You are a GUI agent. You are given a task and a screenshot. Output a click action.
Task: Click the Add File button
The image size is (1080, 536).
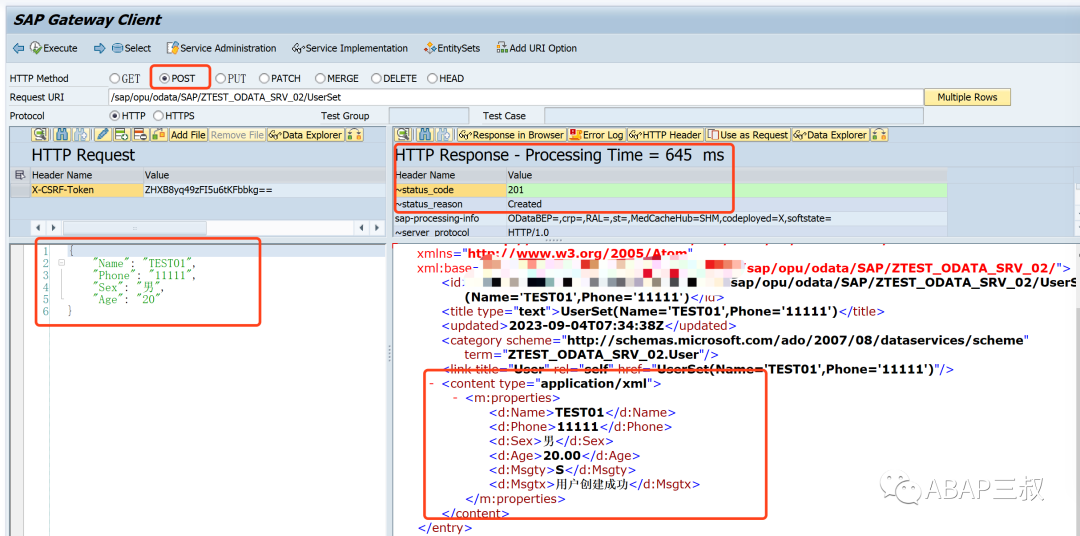[188, 135]
